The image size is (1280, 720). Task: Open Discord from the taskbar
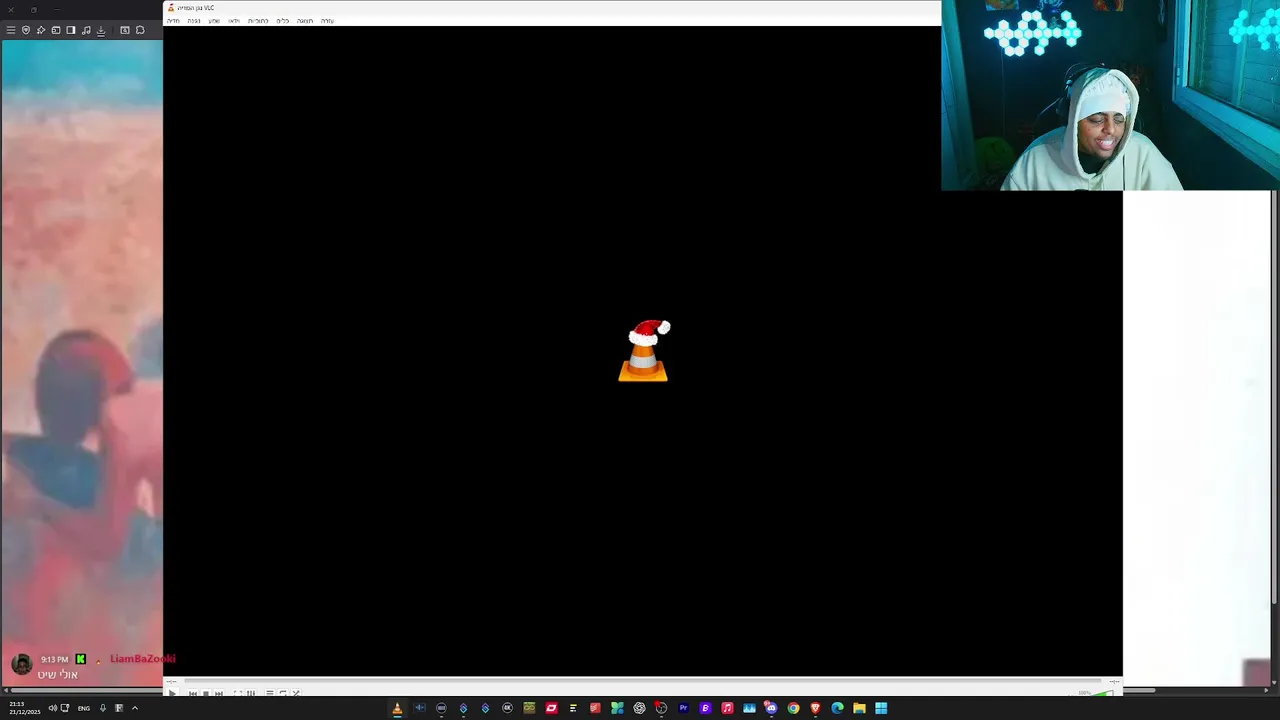pyautogui.click(x=771, y=708)
